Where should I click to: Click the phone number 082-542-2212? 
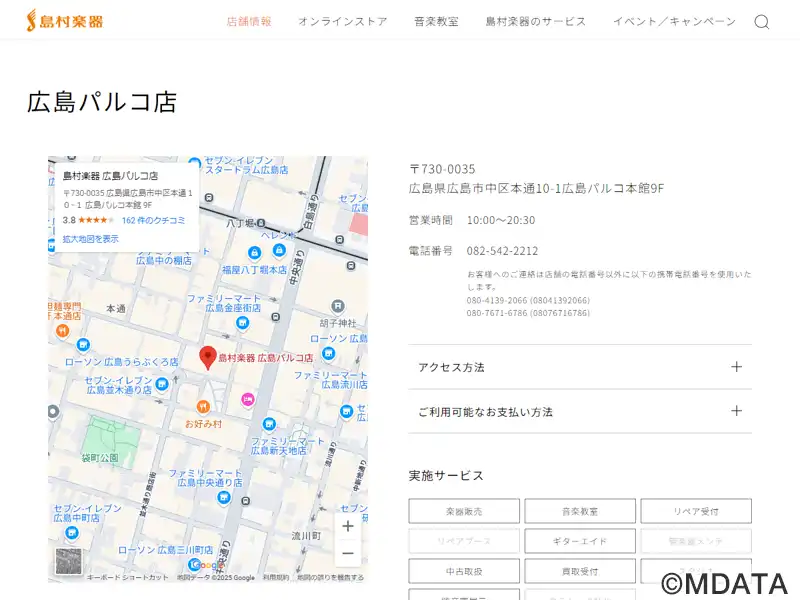coord(502,251)
